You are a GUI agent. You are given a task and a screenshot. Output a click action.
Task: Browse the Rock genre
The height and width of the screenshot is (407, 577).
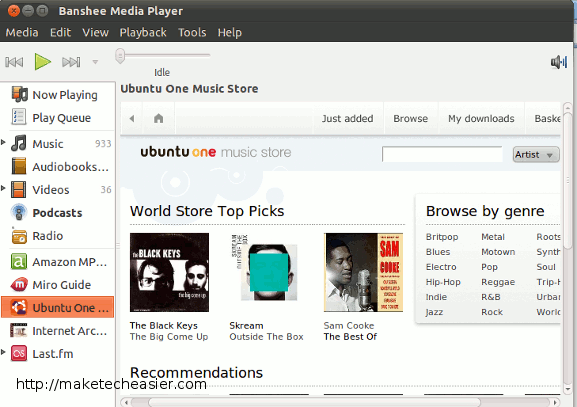[x=492, y=312]
